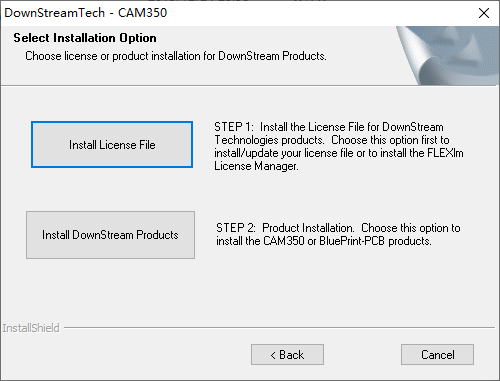Image resolution: width=500 pixels, height=381 pixels.
Task: Click the page-curl banner graphic
Action: 448,55
